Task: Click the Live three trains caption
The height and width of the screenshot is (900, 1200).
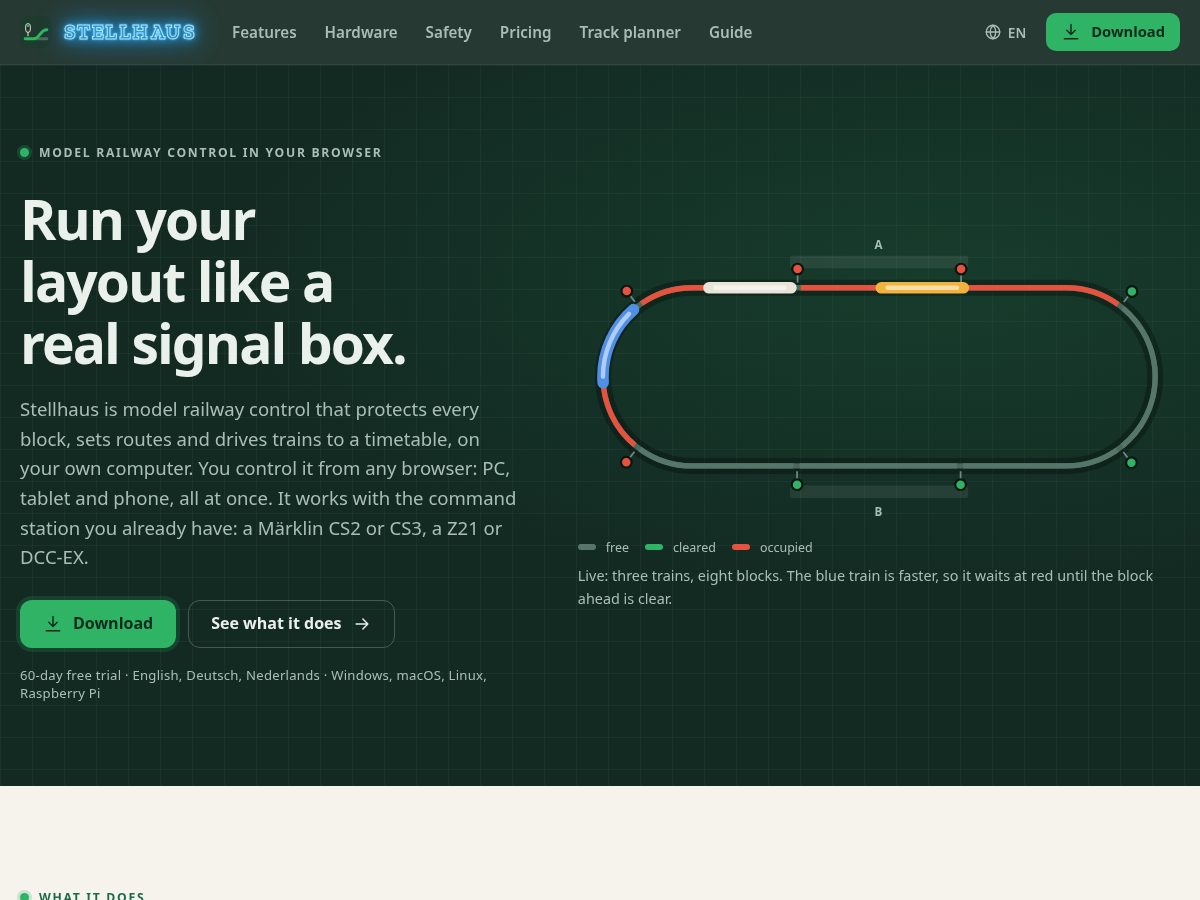Action: coord(865,588)
